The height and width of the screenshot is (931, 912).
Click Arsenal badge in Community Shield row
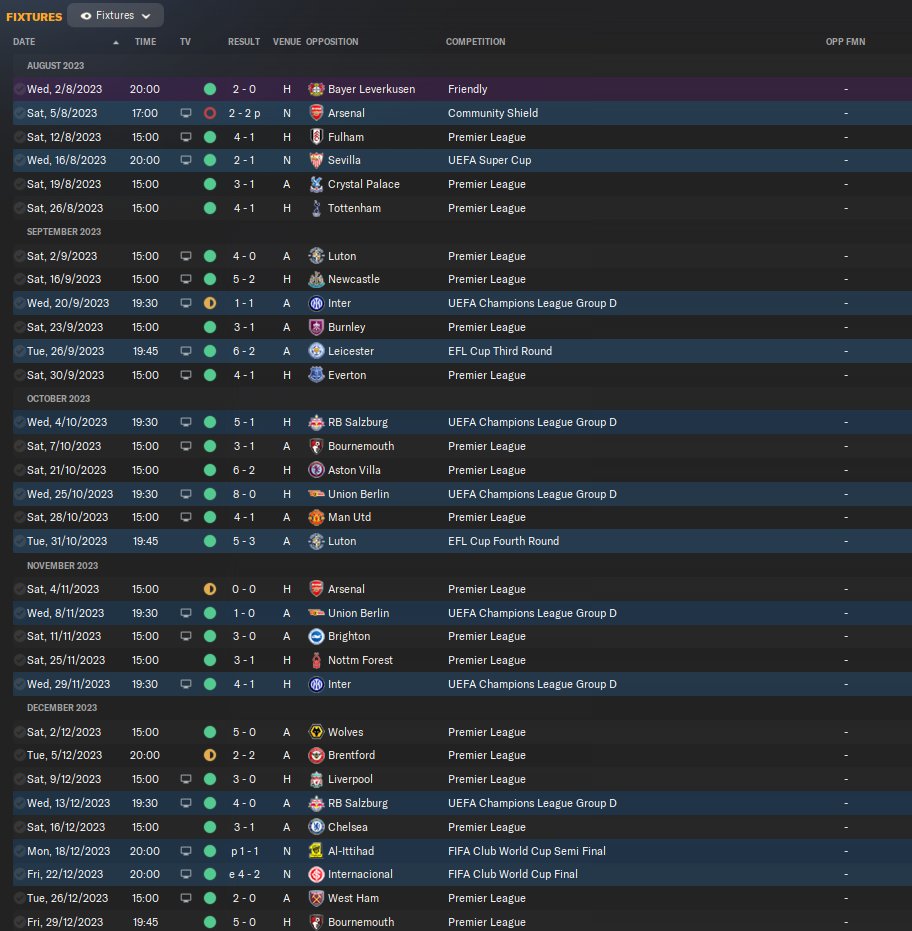[x=316, y=113]
